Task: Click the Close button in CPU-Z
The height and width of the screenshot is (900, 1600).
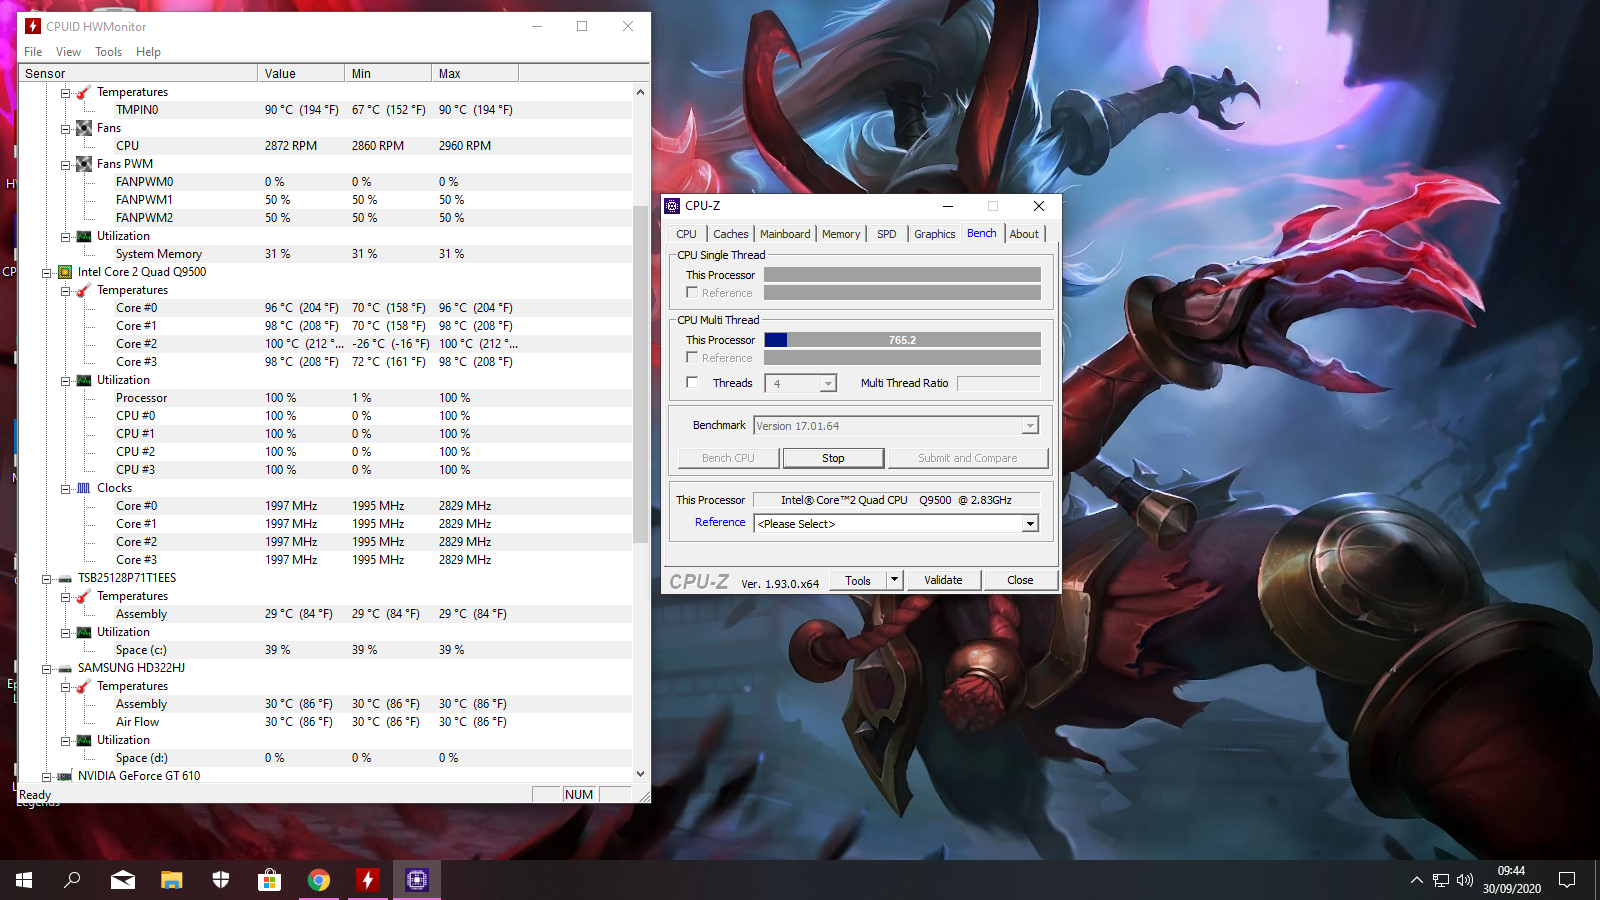Action: [x=1020, y=580]
